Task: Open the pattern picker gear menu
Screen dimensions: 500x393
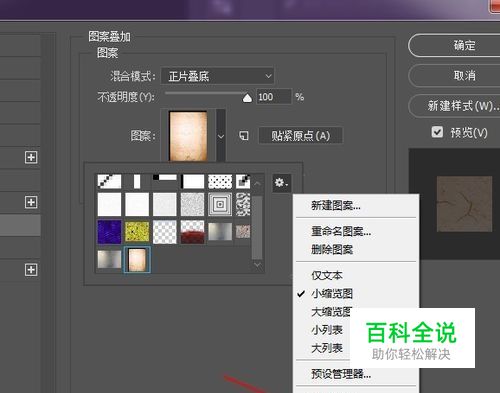Action: 282,183
